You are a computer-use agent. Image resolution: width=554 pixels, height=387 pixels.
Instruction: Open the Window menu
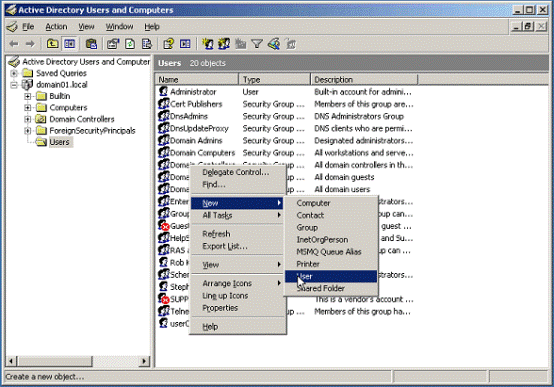click(119, 27)
